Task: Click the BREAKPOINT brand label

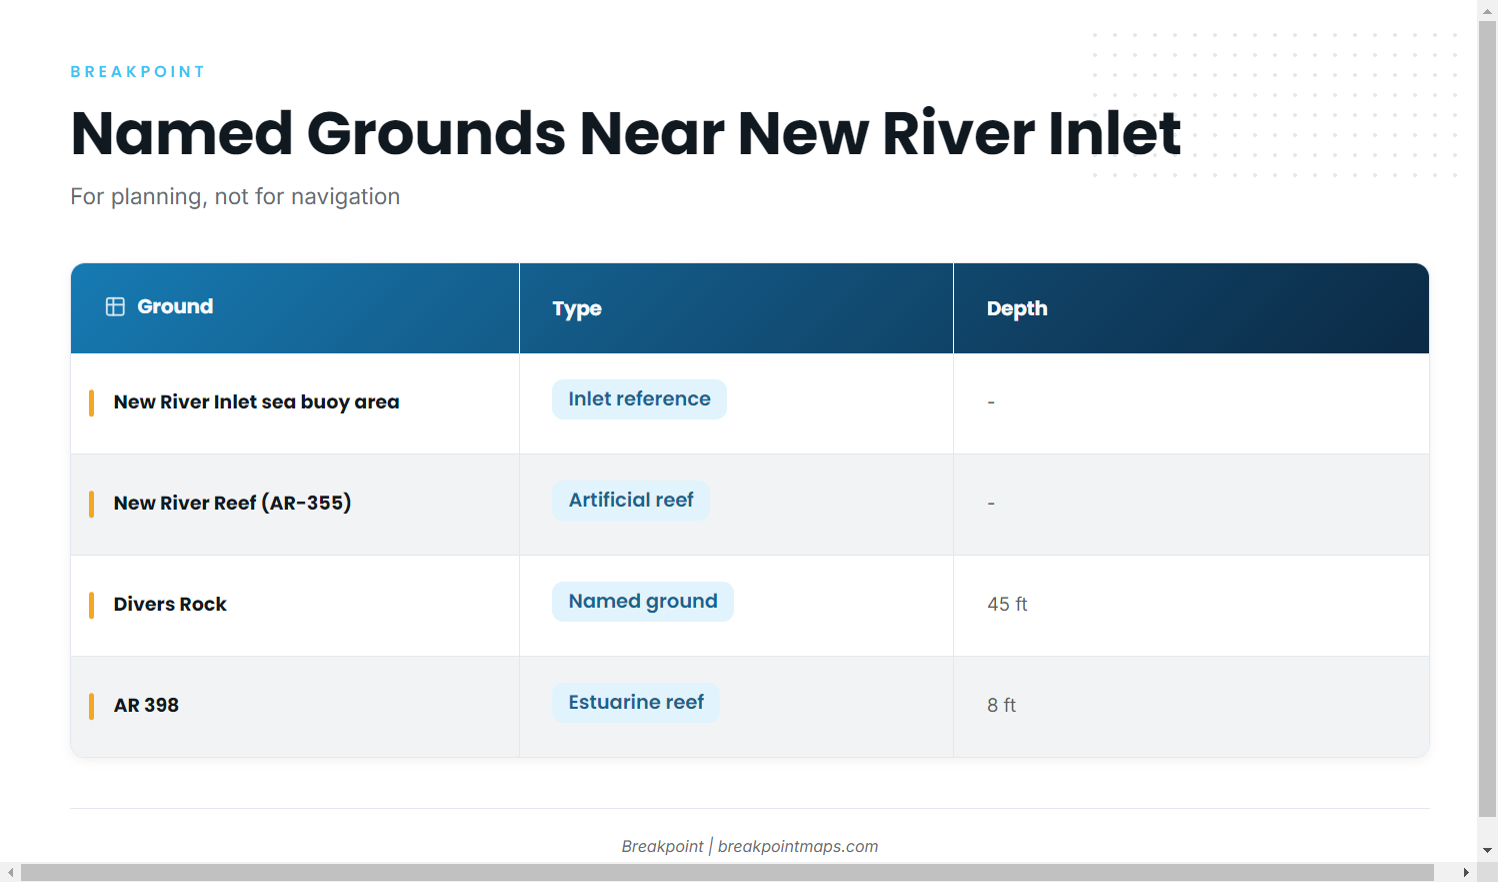Action: 138,72
